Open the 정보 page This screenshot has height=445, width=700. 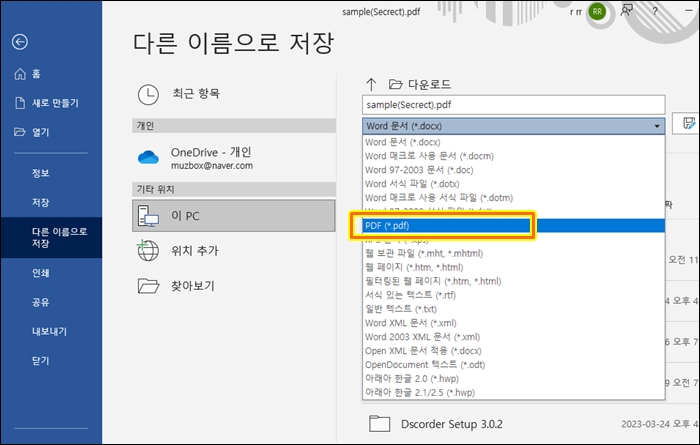click(40, 173)
